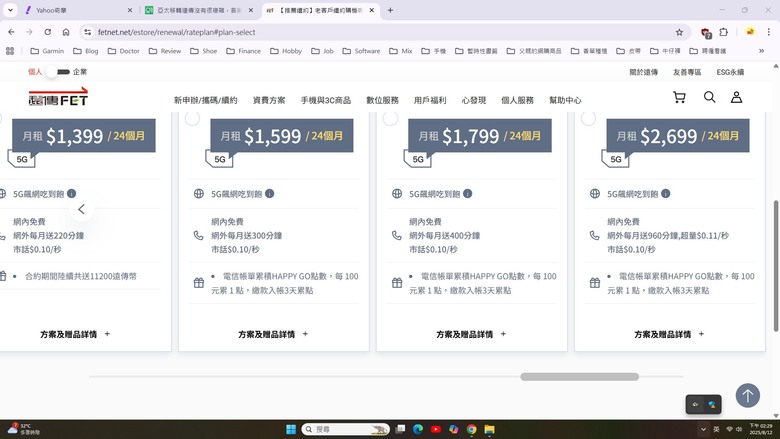Viewport: 780px width, 439px height.
Task: Click the page vertical scrollbar thumb
Action: (776, 265)
